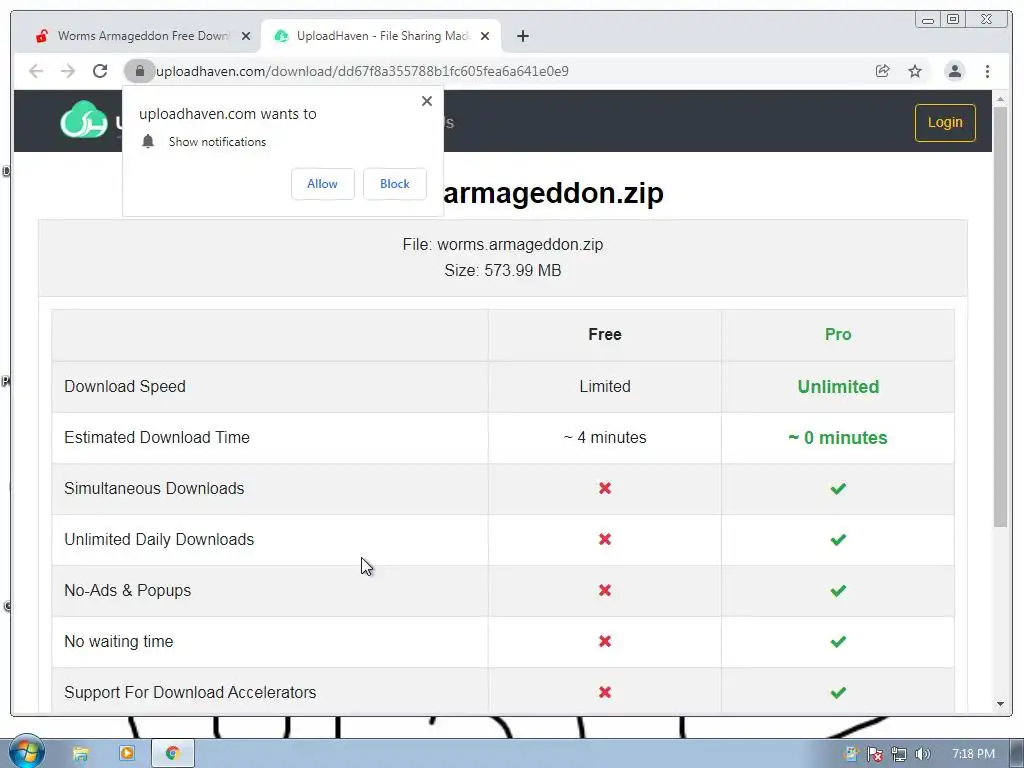The image size is (1024, 768).
Task: Reload the UploadHaven page
Action: 100,71
